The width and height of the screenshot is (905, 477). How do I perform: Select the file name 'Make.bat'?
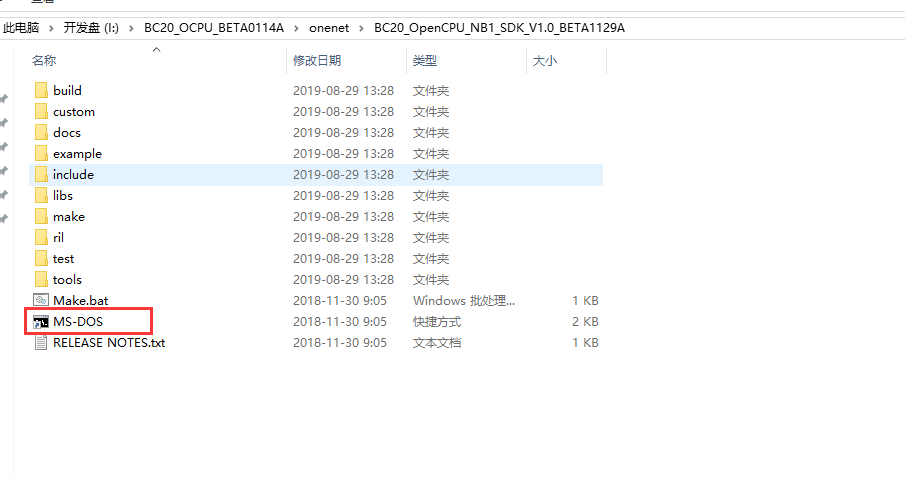pyautogui.click(x=81, y=300)
